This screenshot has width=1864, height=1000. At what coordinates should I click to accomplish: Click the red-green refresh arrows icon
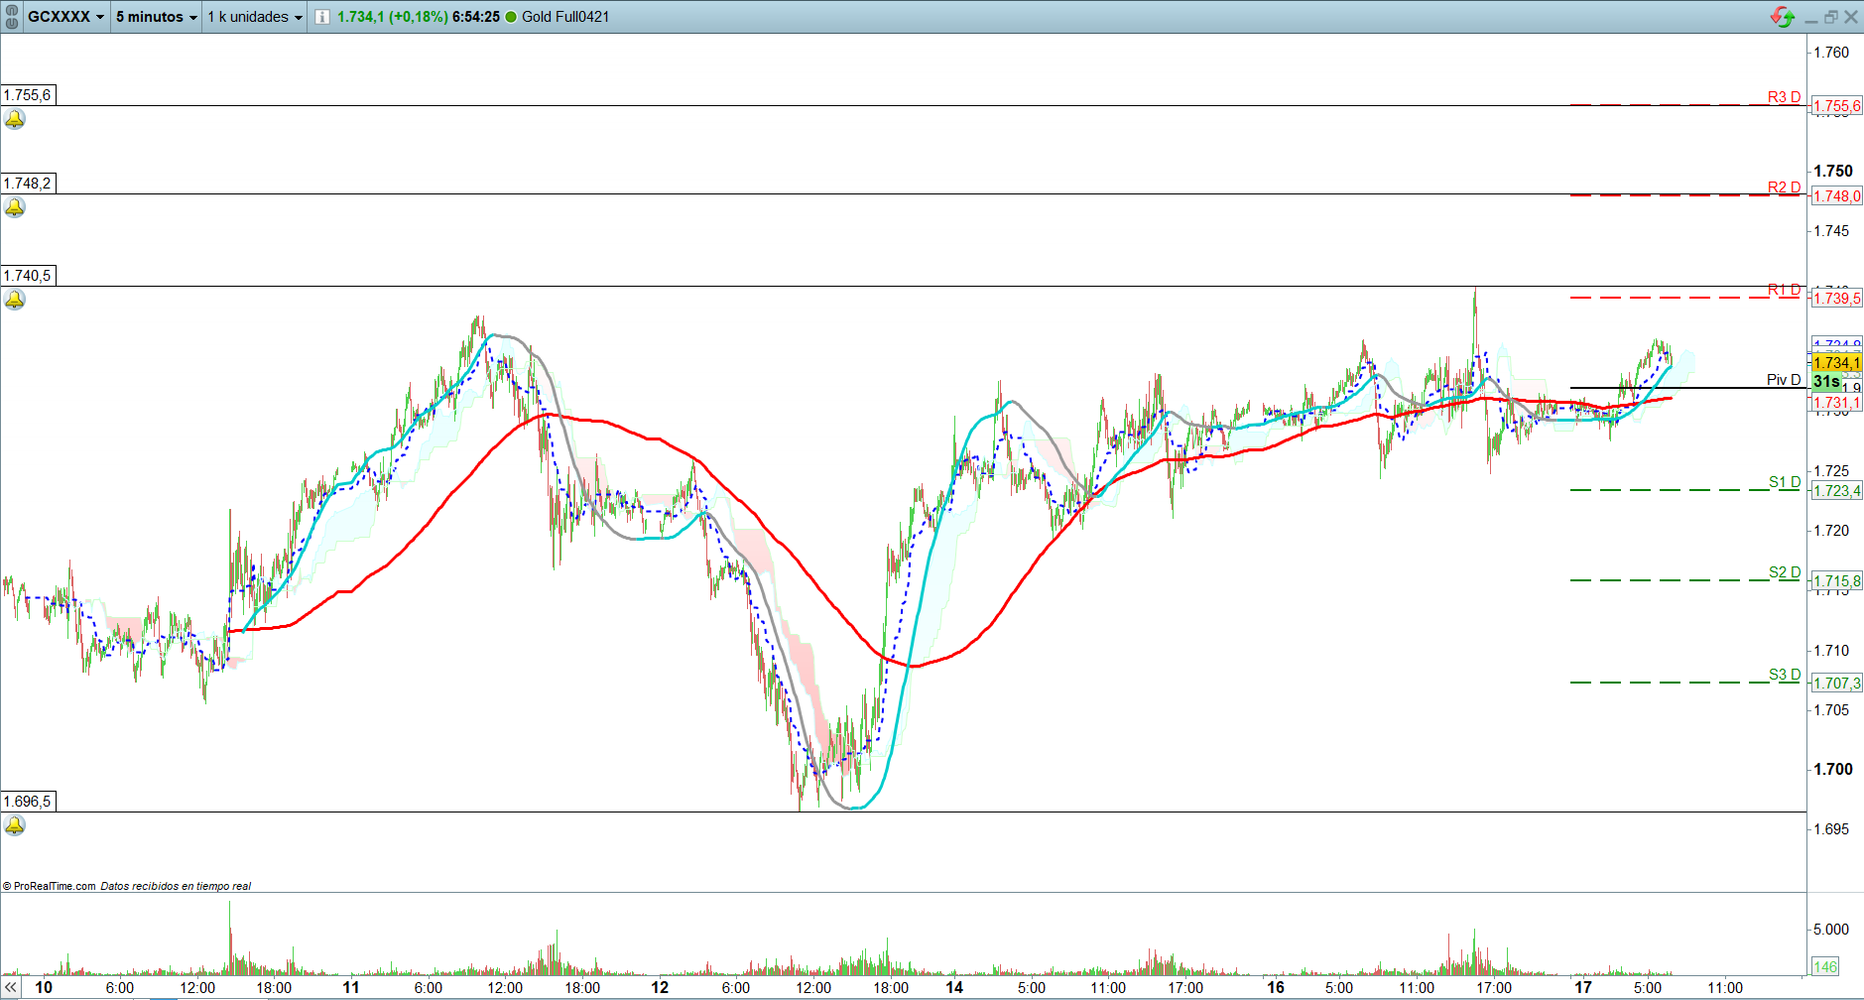[x=1782, y=17]
